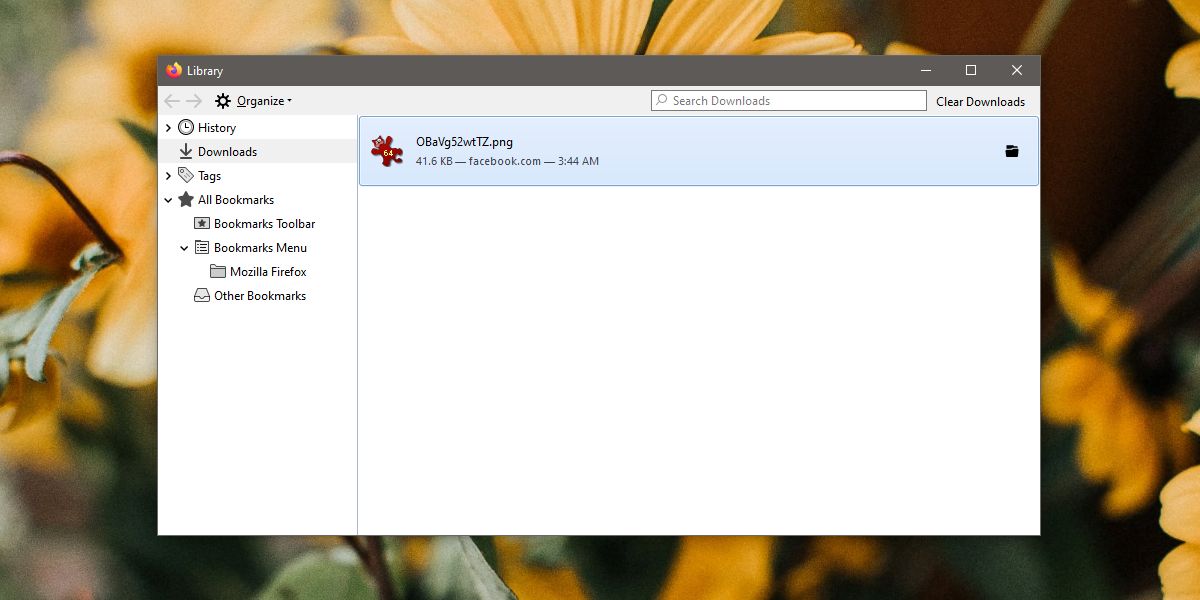1200x600 pixels.
Task: Open containing folder for OBaVg52wtTZ.png
Action: point(1012,151)
